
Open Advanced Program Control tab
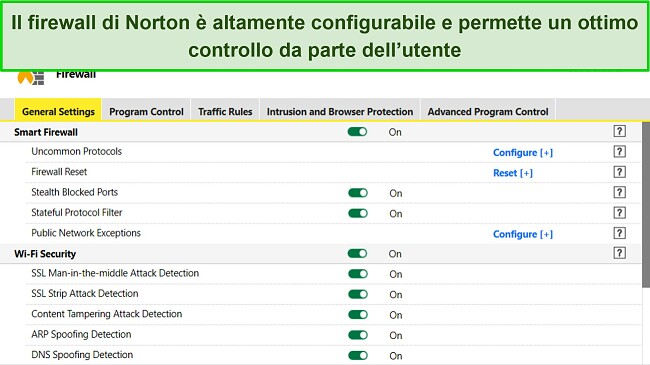point(488,111)
